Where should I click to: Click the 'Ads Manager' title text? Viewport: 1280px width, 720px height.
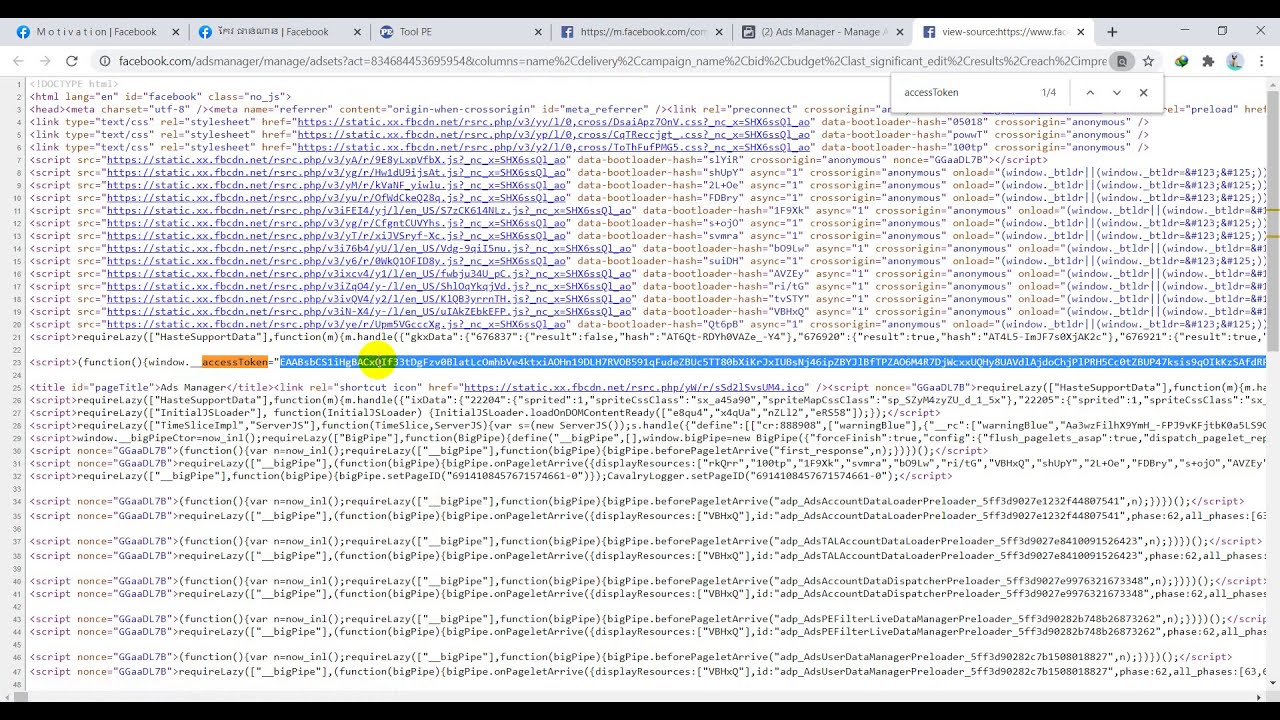pos(193,387)
